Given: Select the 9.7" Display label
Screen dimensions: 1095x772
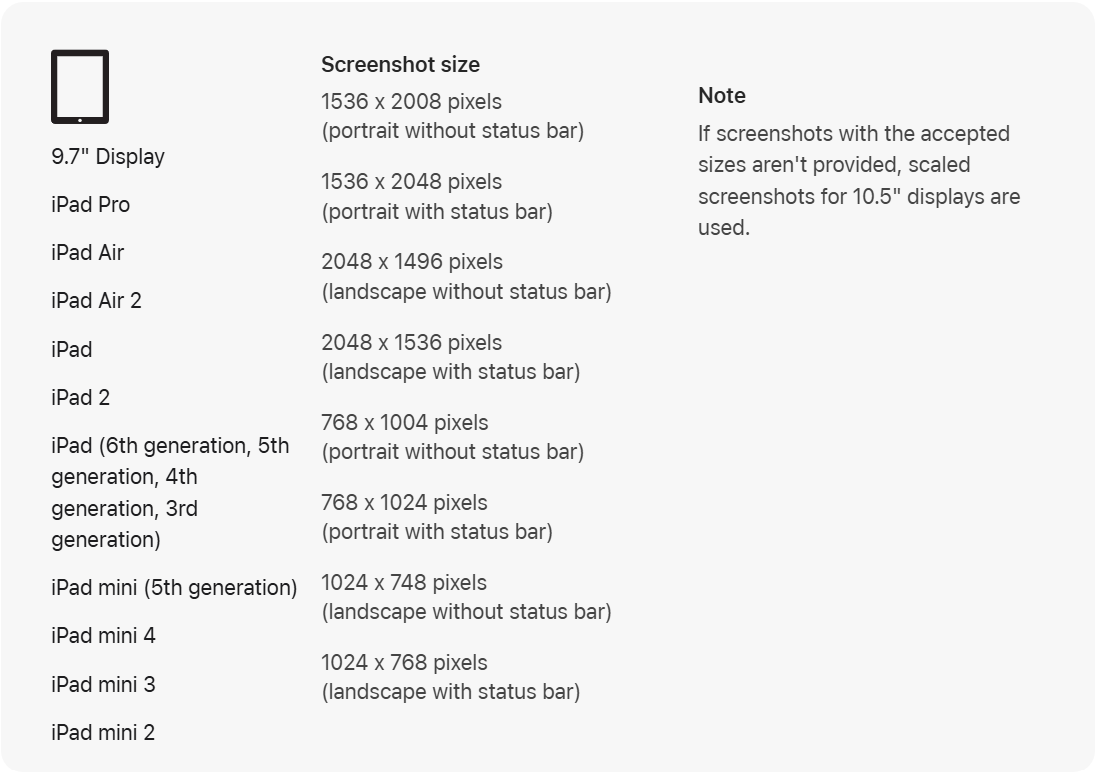Looking at the screenshot, I should [x=108, y=156].
